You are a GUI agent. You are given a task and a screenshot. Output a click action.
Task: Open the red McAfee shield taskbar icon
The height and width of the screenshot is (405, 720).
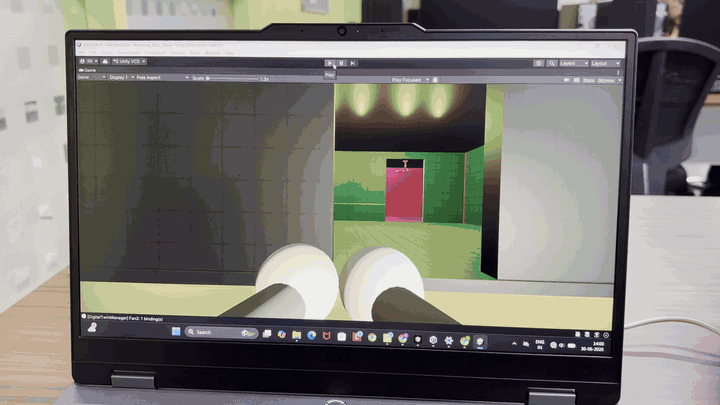(326, 336)
